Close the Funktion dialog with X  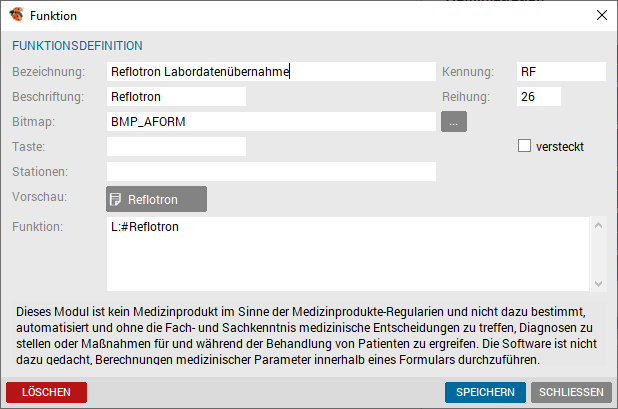(601, 15)
